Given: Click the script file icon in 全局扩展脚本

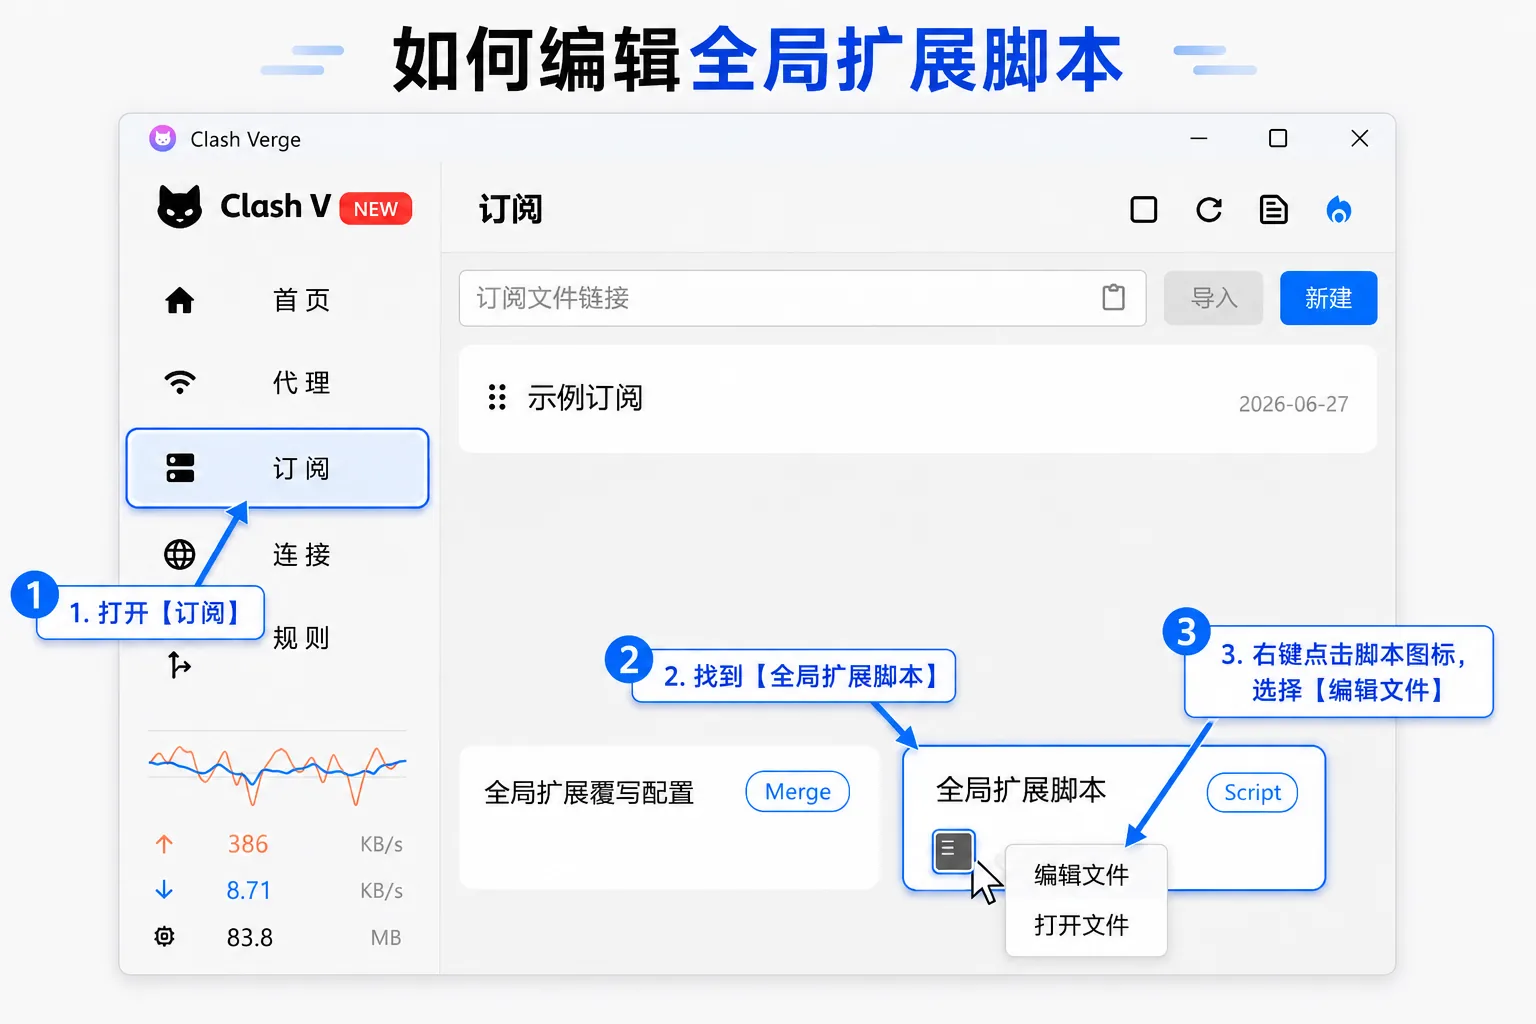Looking at the screenshot, I should click(953, 851).
